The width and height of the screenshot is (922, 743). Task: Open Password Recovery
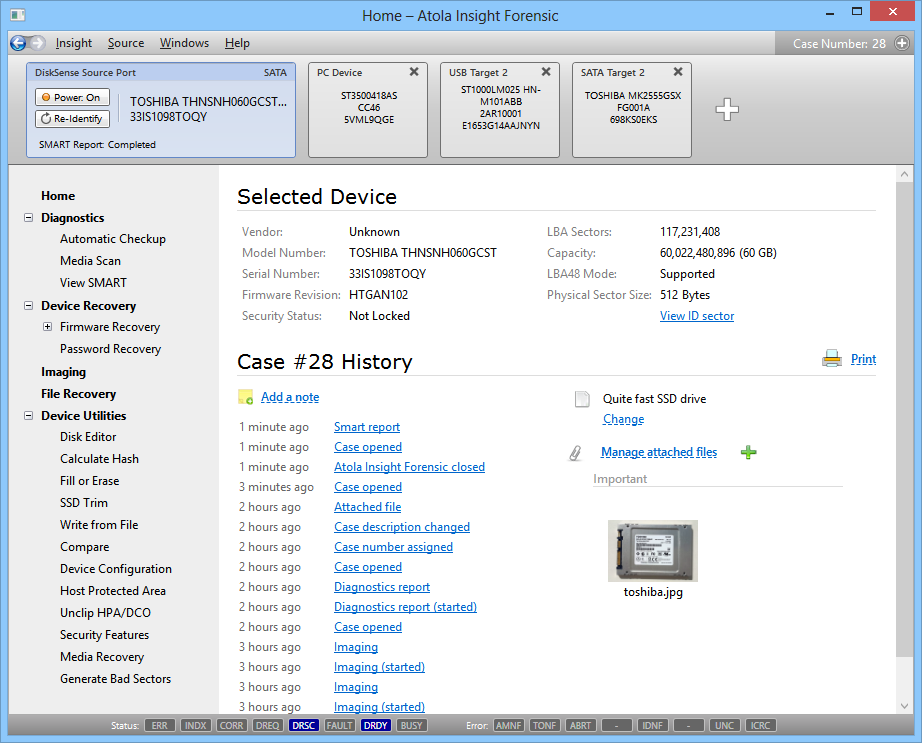point(110,349)
